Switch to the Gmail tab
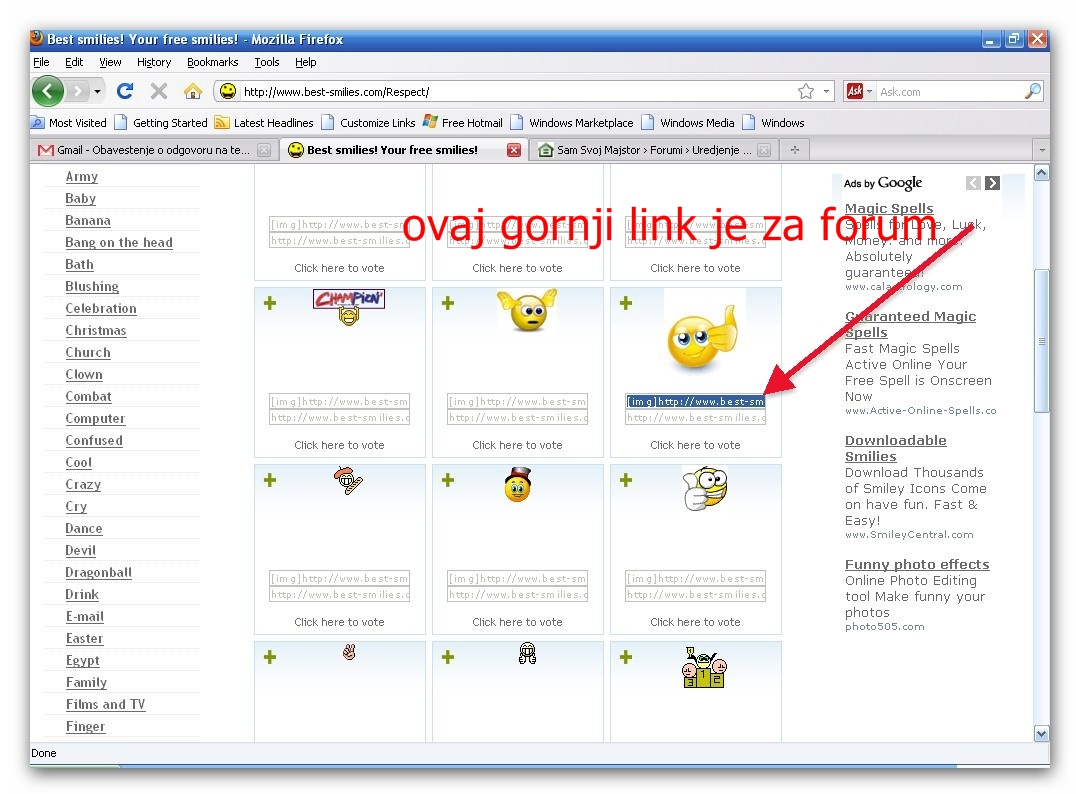The width and height of the screenshot is (1076, 794). [x=140, y=150]
